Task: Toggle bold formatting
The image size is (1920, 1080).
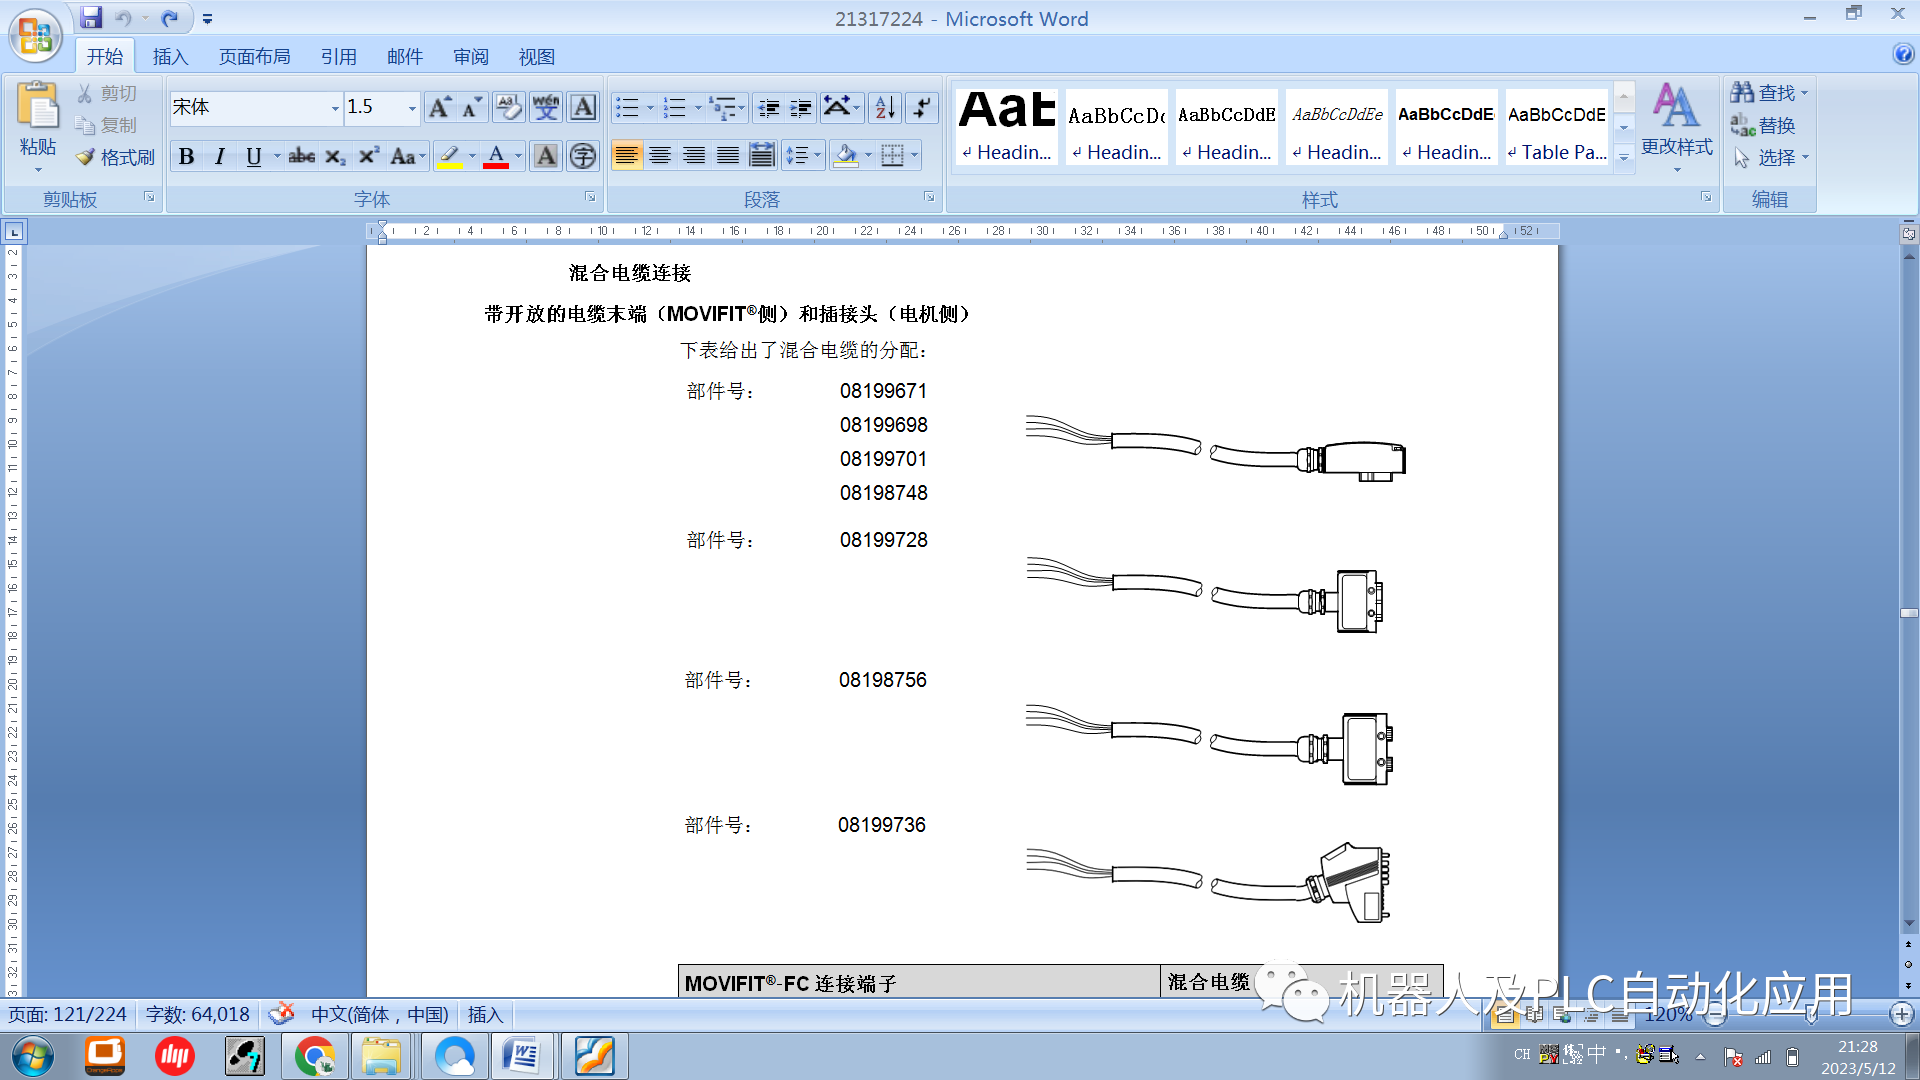Action: [x=187, y=157]
